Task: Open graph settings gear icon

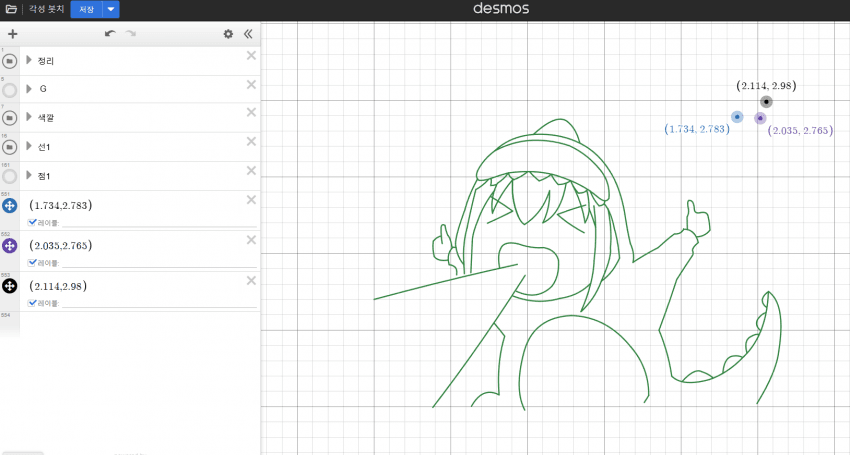Action: tap(228, 34)
